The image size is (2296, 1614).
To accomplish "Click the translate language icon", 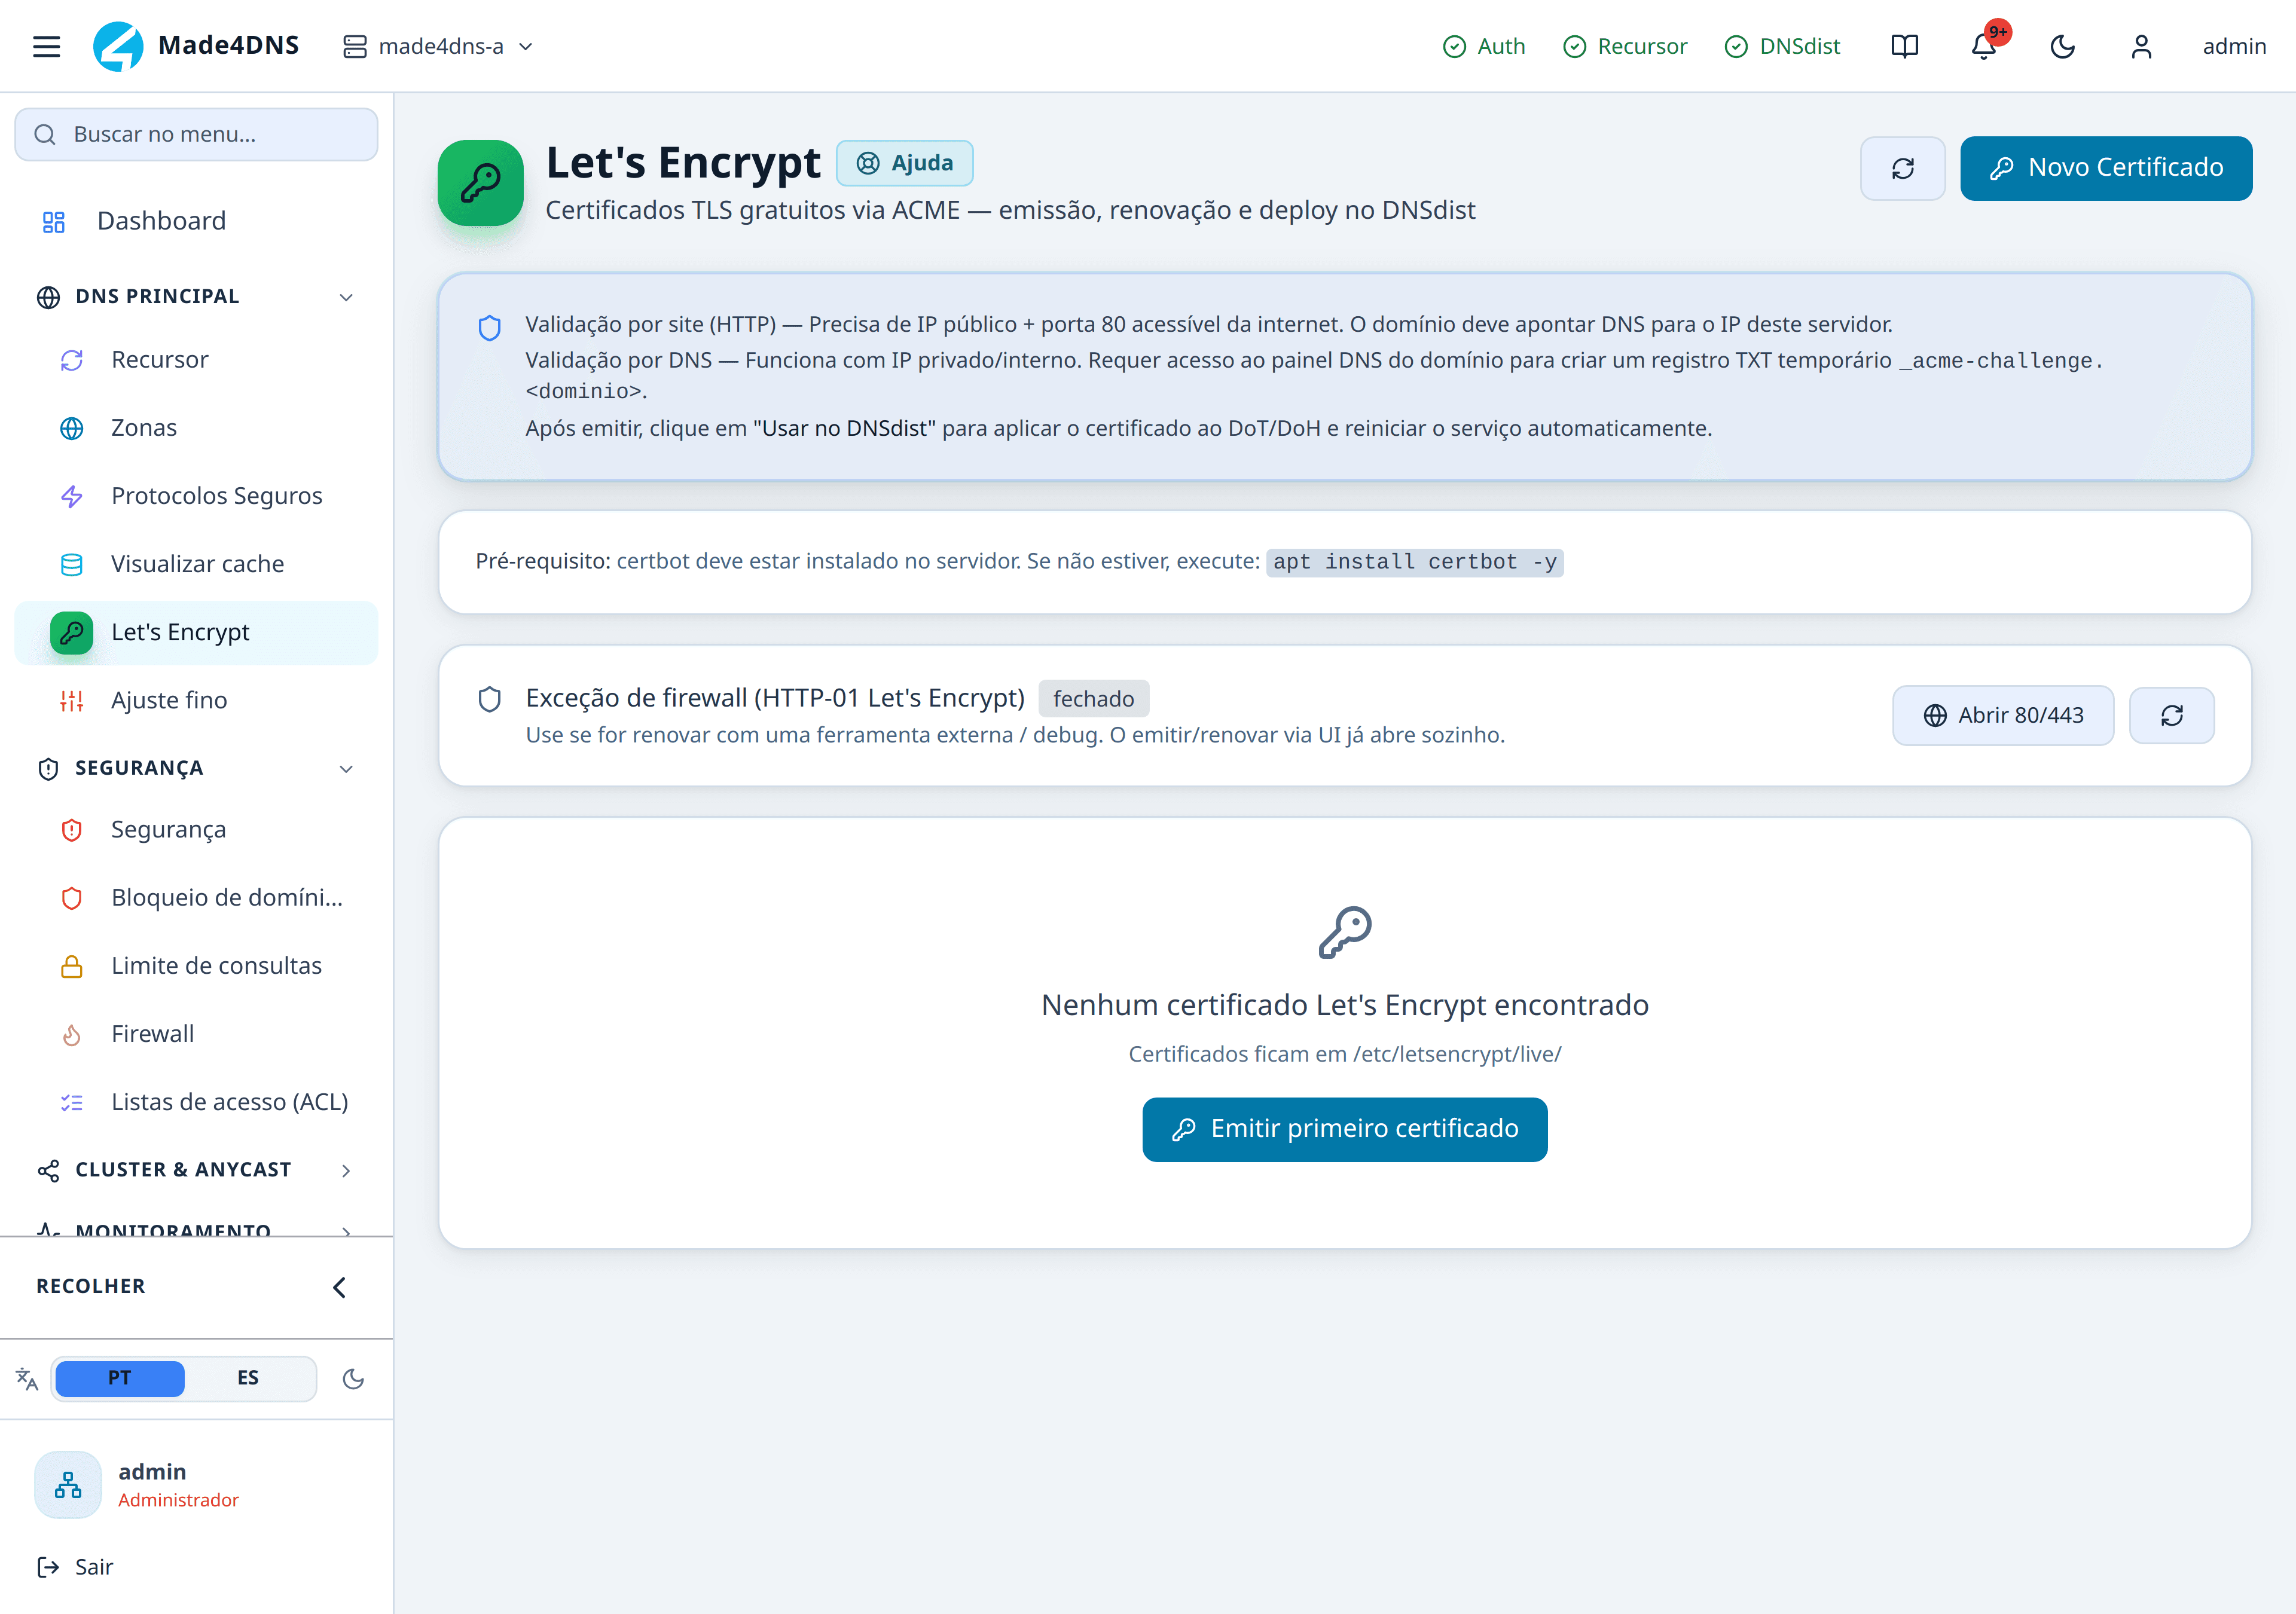I will coord(27,1379).
